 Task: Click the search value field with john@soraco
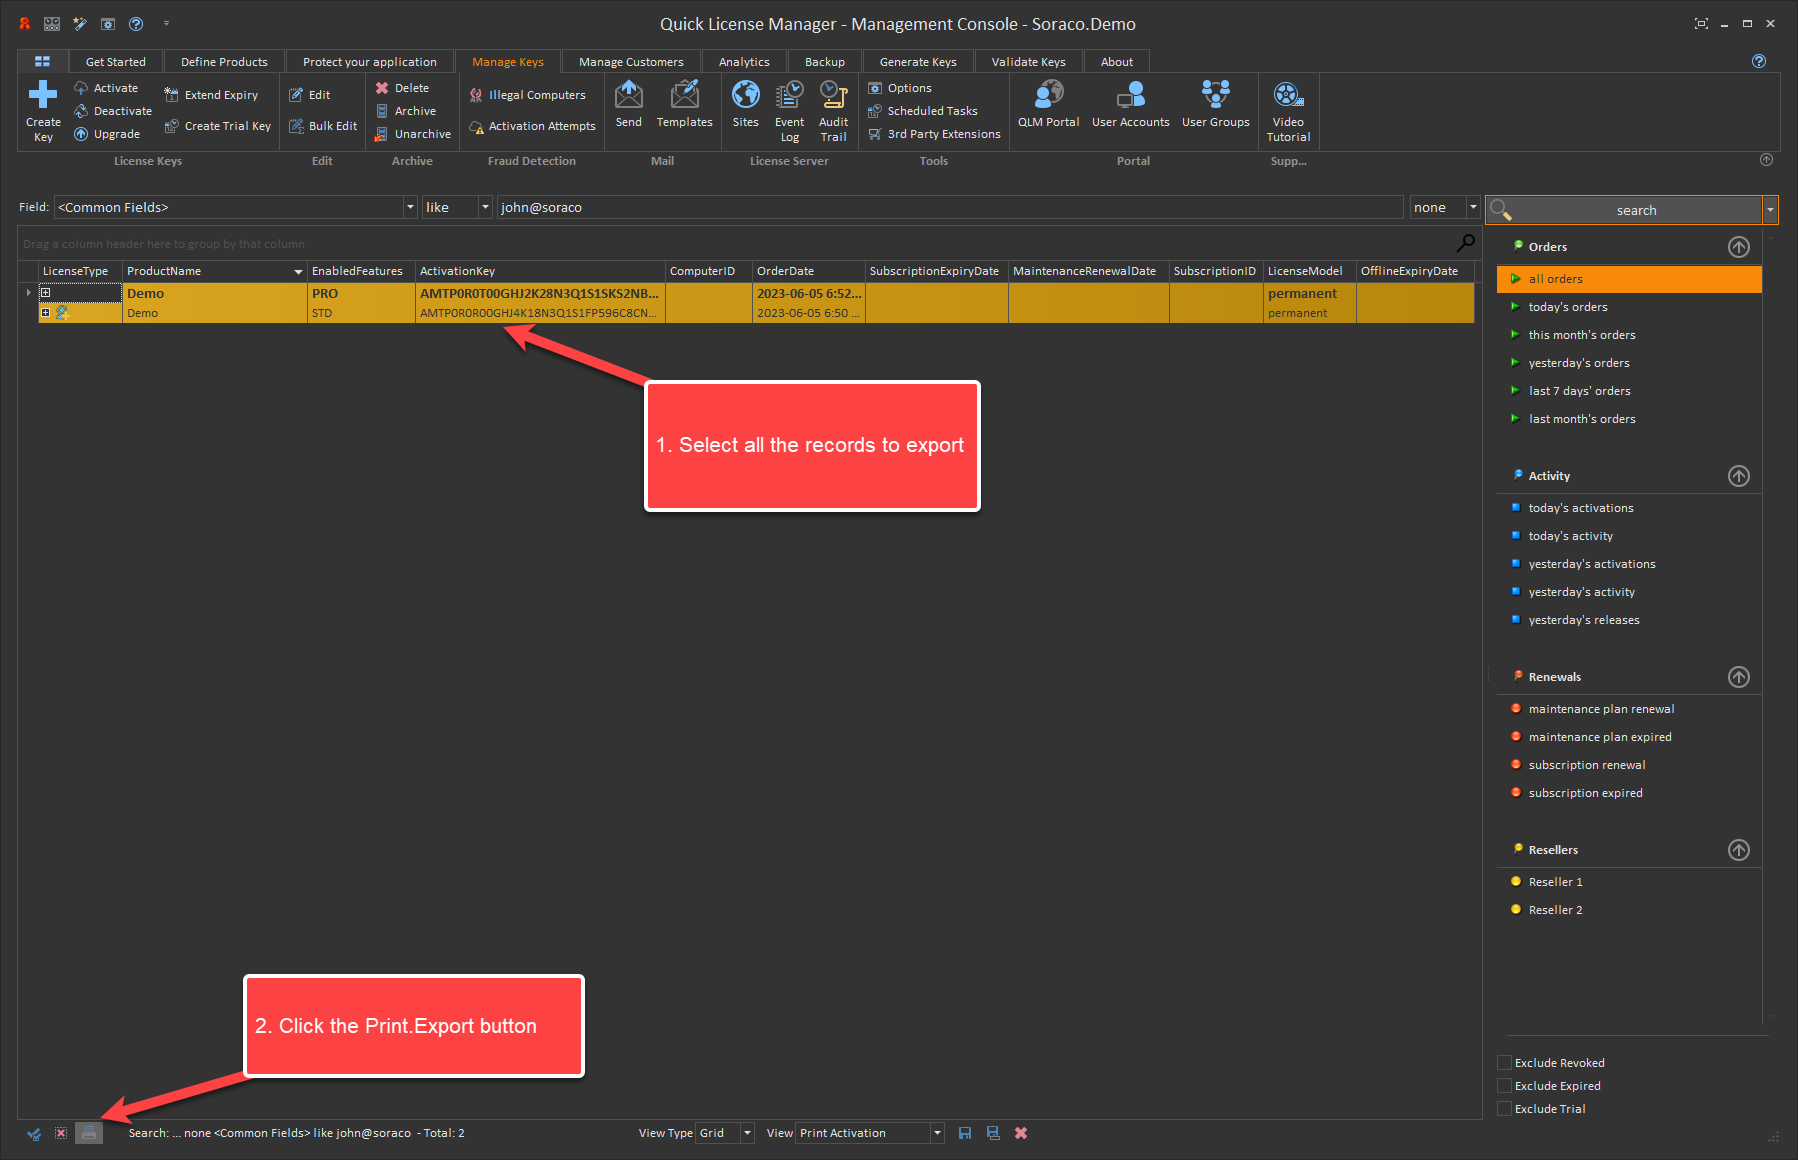(x=950, y=207)
